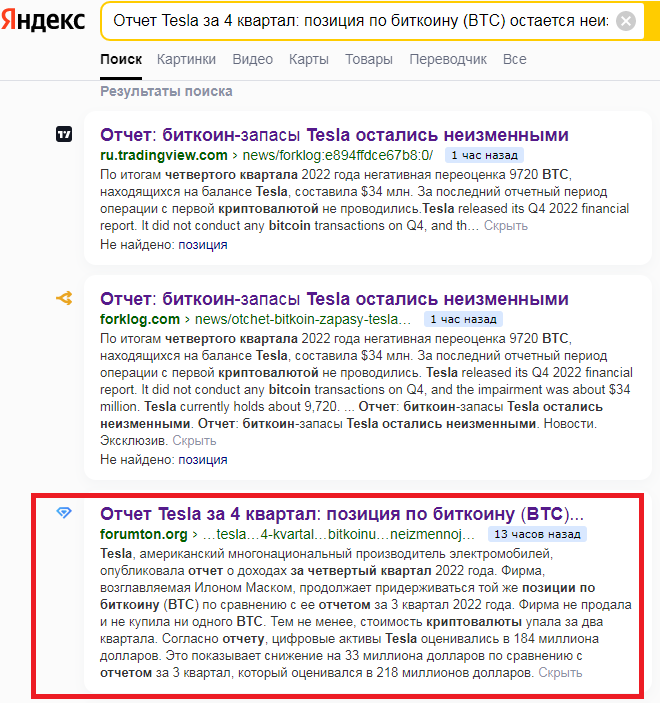This screenshot has height=703, width=660.
Task: Expand the Все services menu
Action: tap(514, 59)
